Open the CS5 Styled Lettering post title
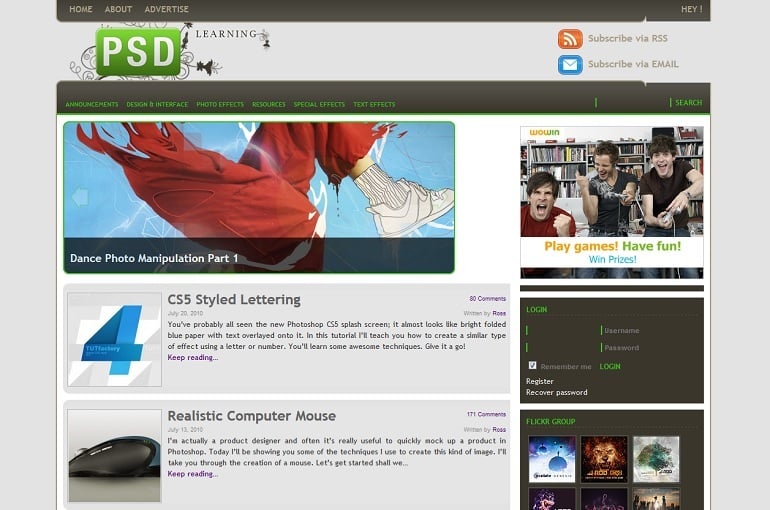 pos(234,299)
